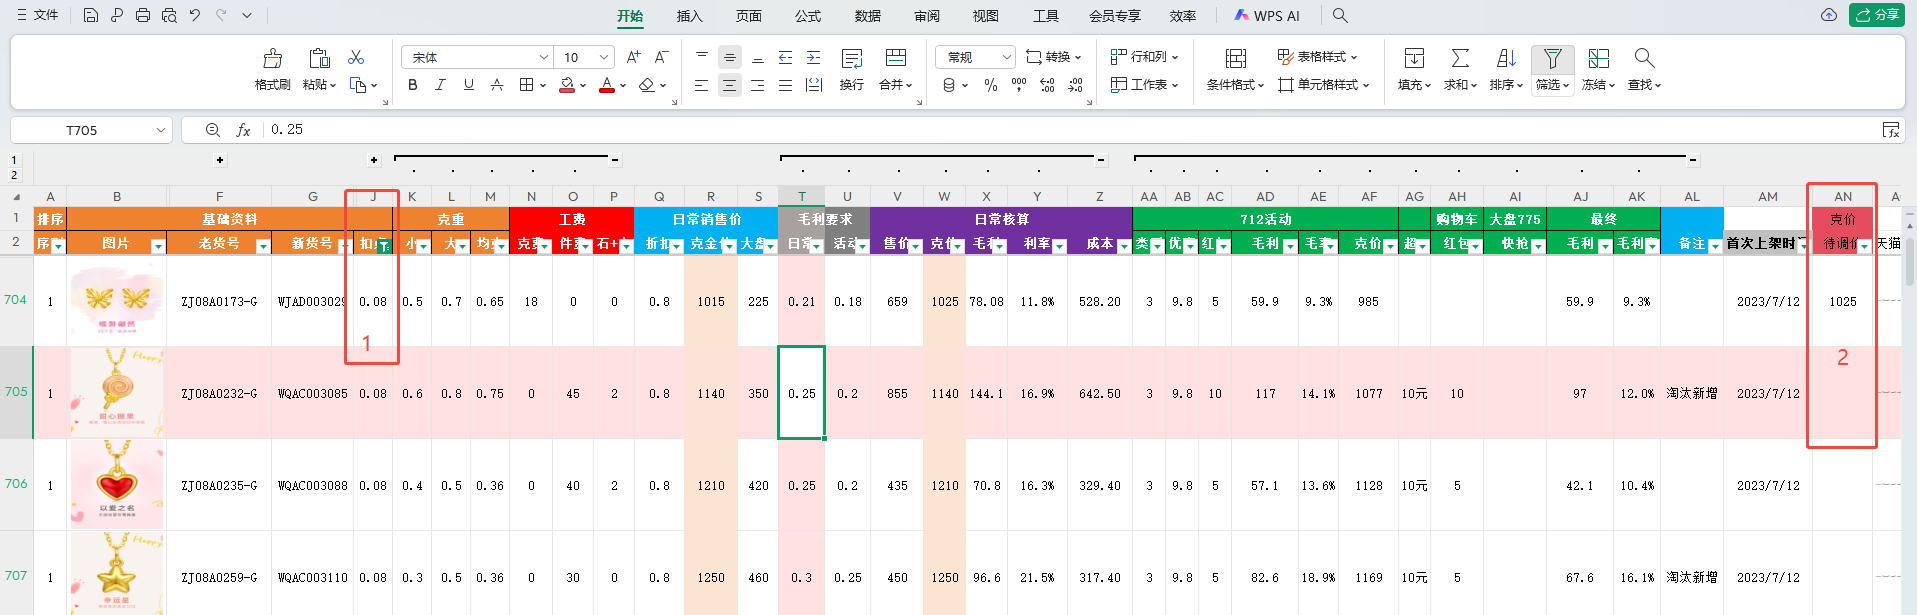Image resolution: width=1917 pixels, height=615 pixels.
Task: Click the WPS AI button
Action: (1266, 16)
